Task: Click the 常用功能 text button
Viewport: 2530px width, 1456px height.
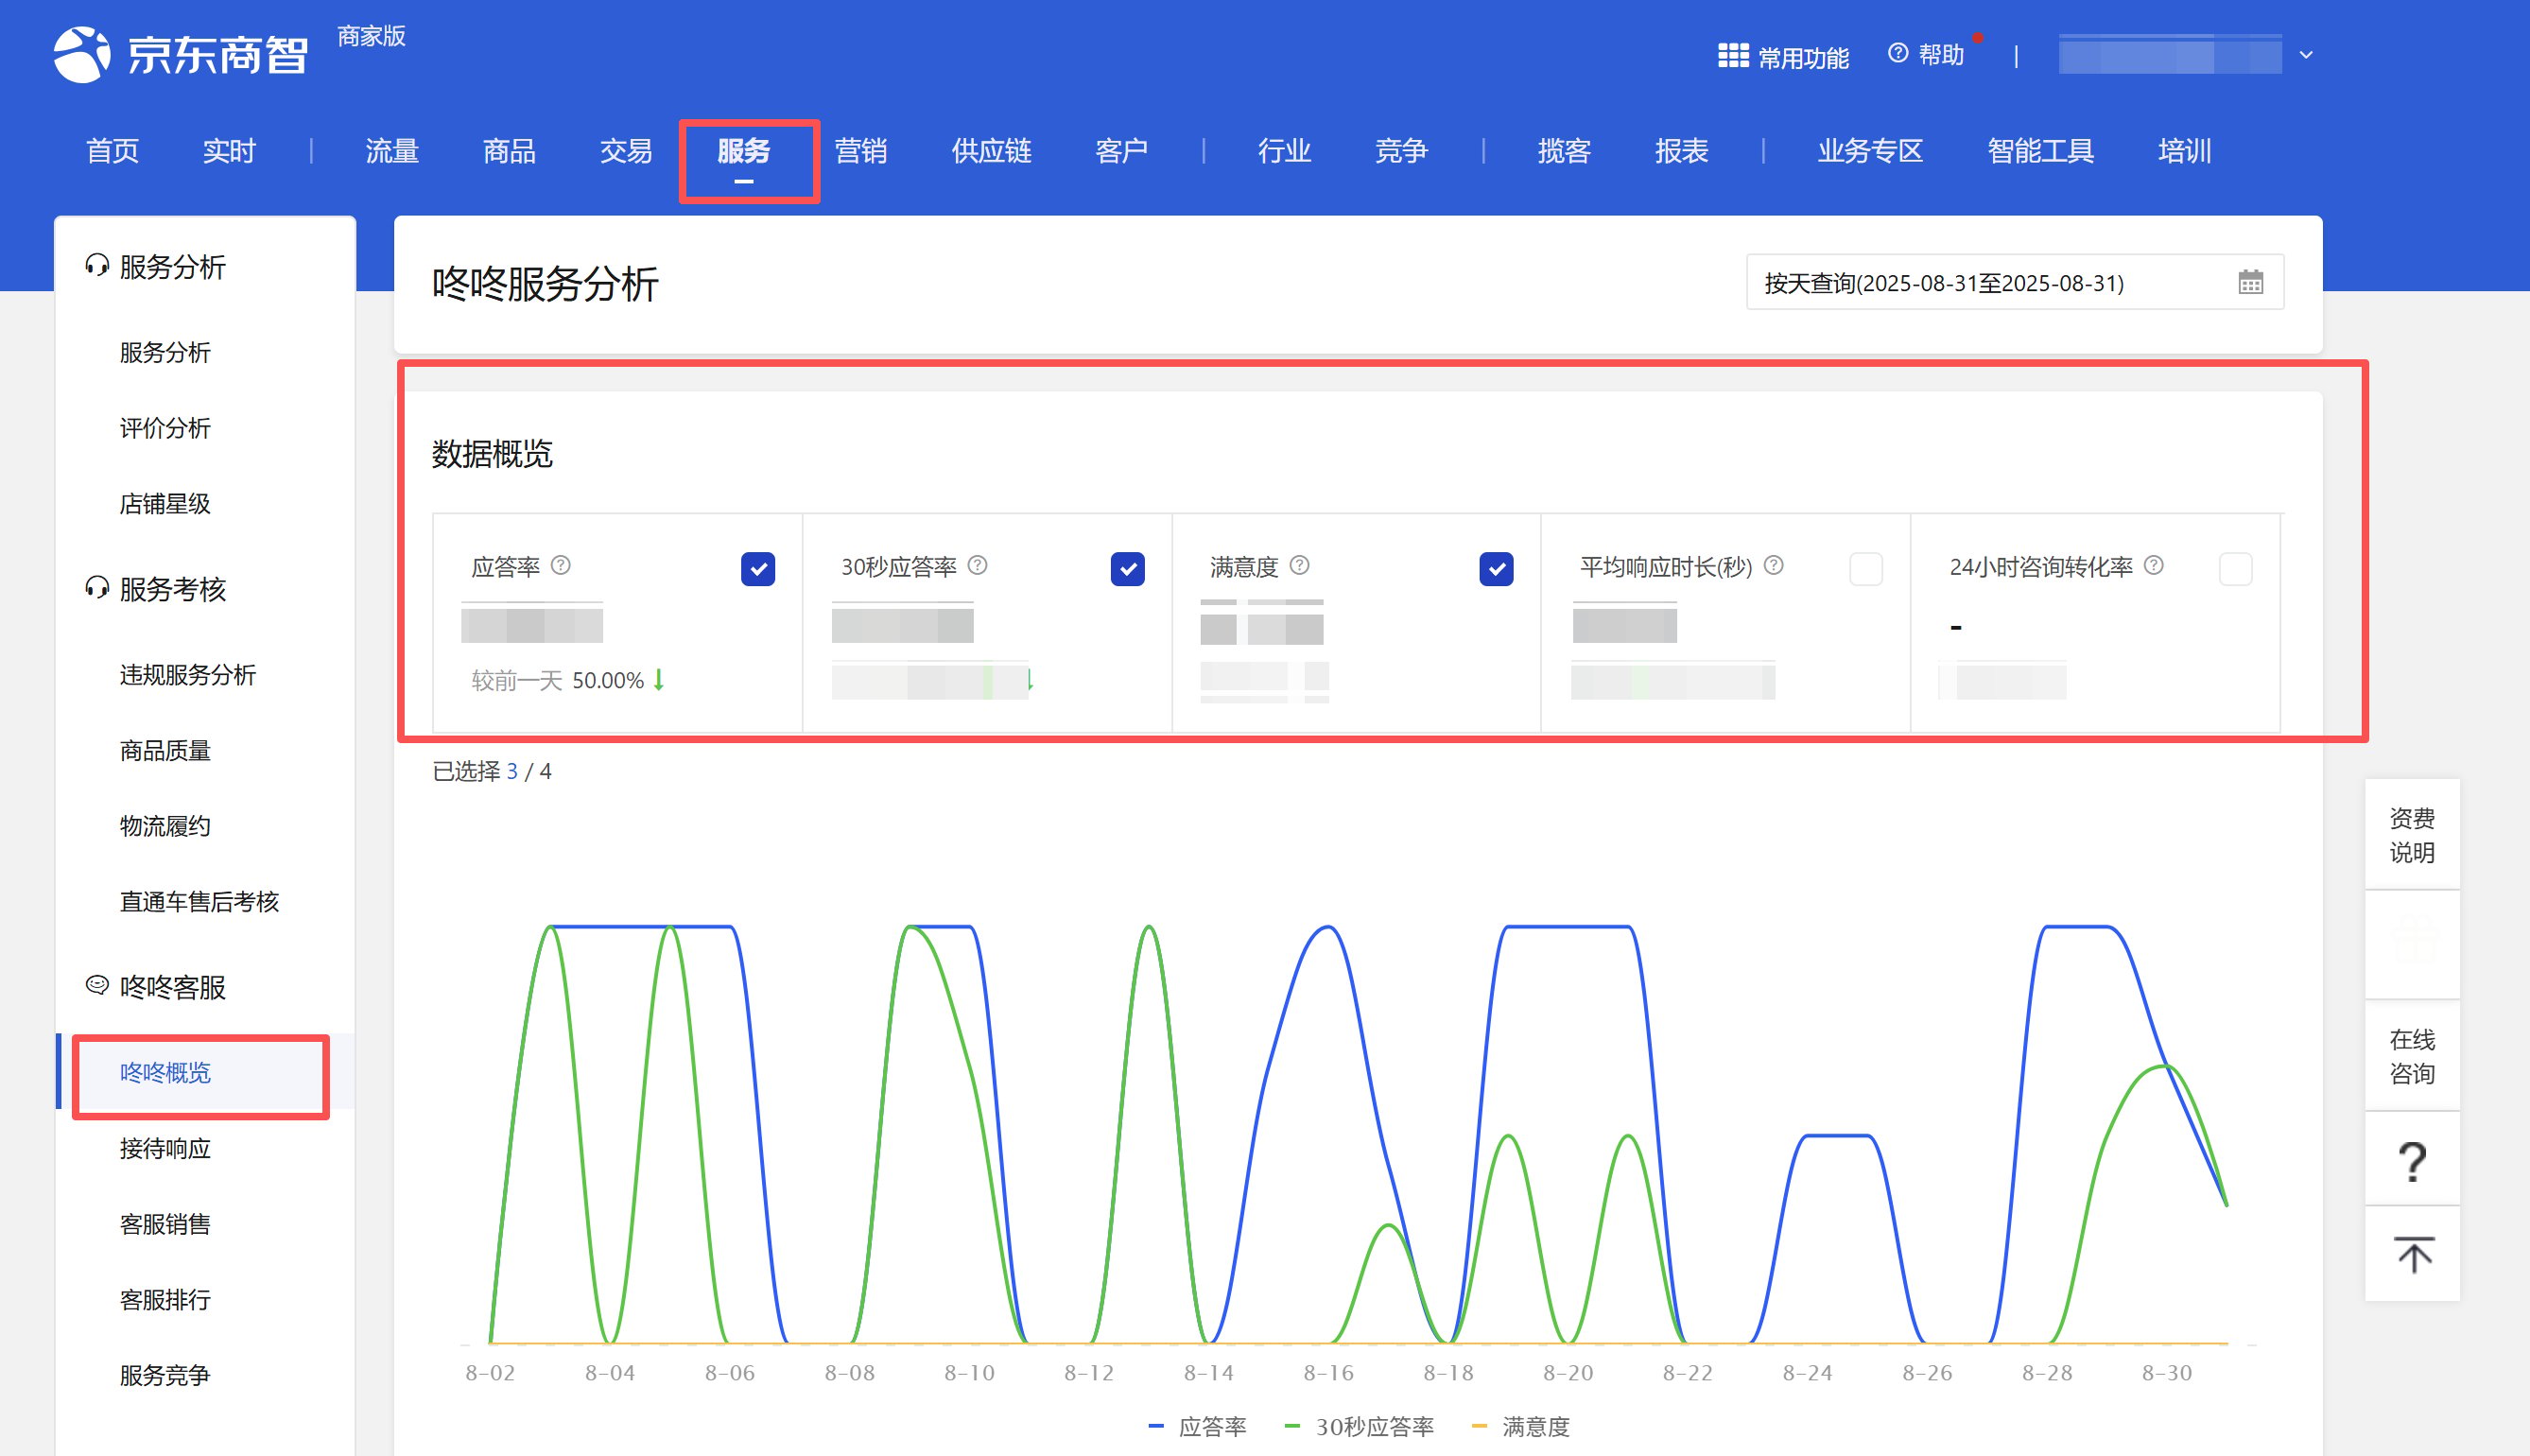Action: pos(1803,58)
